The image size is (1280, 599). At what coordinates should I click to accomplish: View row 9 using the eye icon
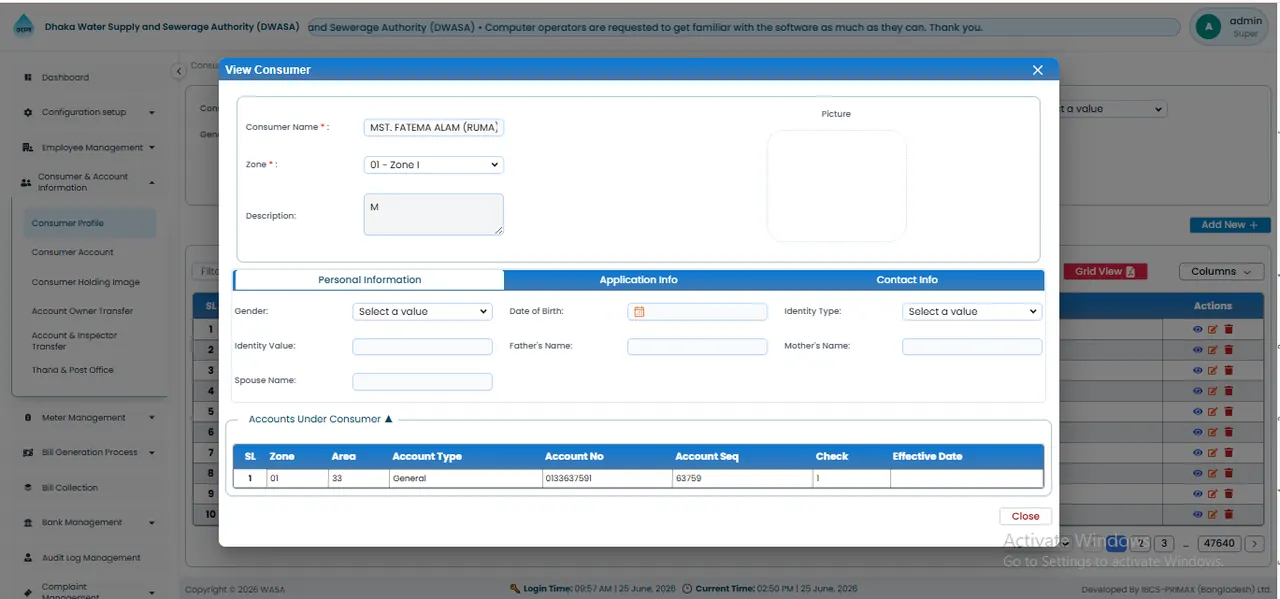[1197, 493]
